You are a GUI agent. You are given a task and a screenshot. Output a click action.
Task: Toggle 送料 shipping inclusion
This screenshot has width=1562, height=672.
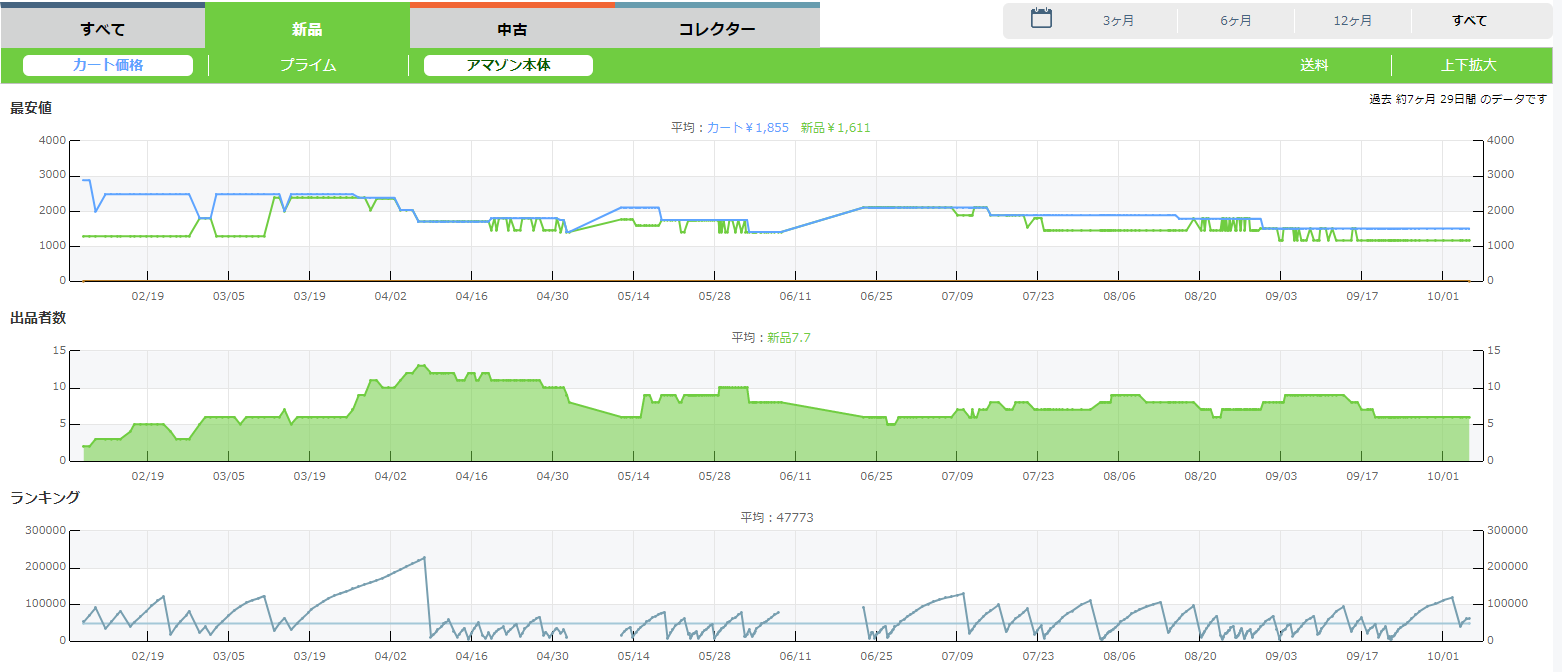click(x=1314, y=65)
